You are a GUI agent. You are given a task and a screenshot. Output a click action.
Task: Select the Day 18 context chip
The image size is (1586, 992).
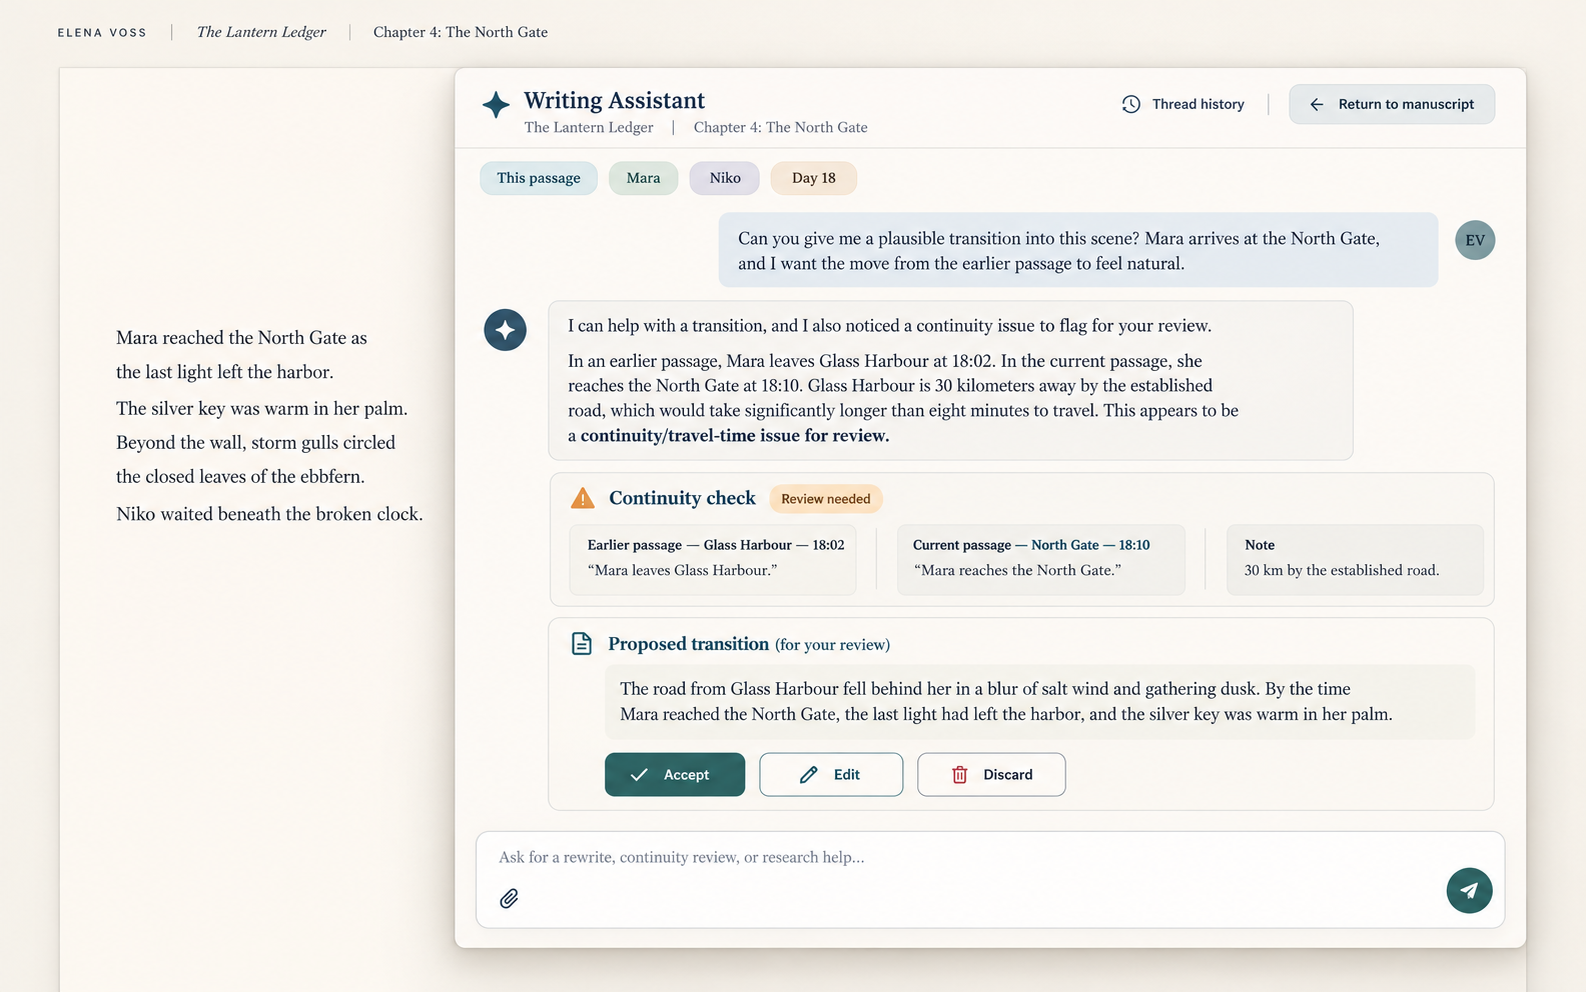(x=814, y=178)
